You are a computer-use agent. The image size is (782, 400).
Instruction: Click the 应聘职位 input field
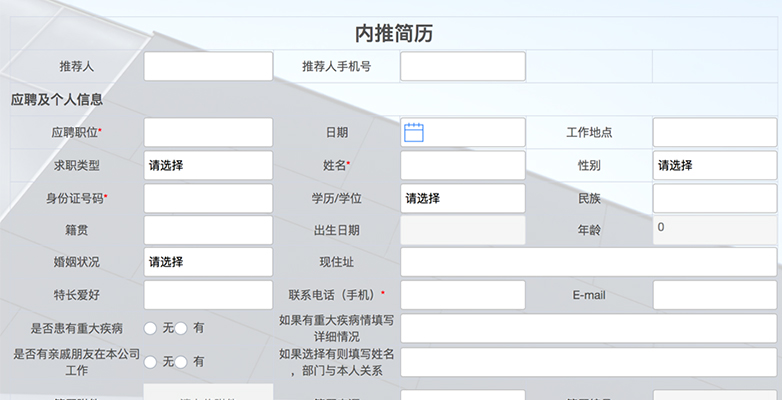click(x=208, y=132)
